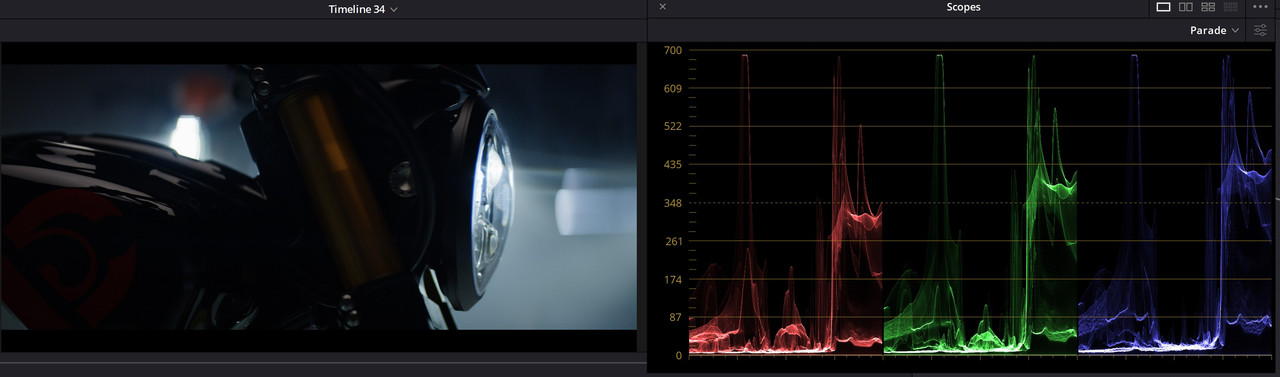Click the motorcycle viewer image

[x=318, y=197]
